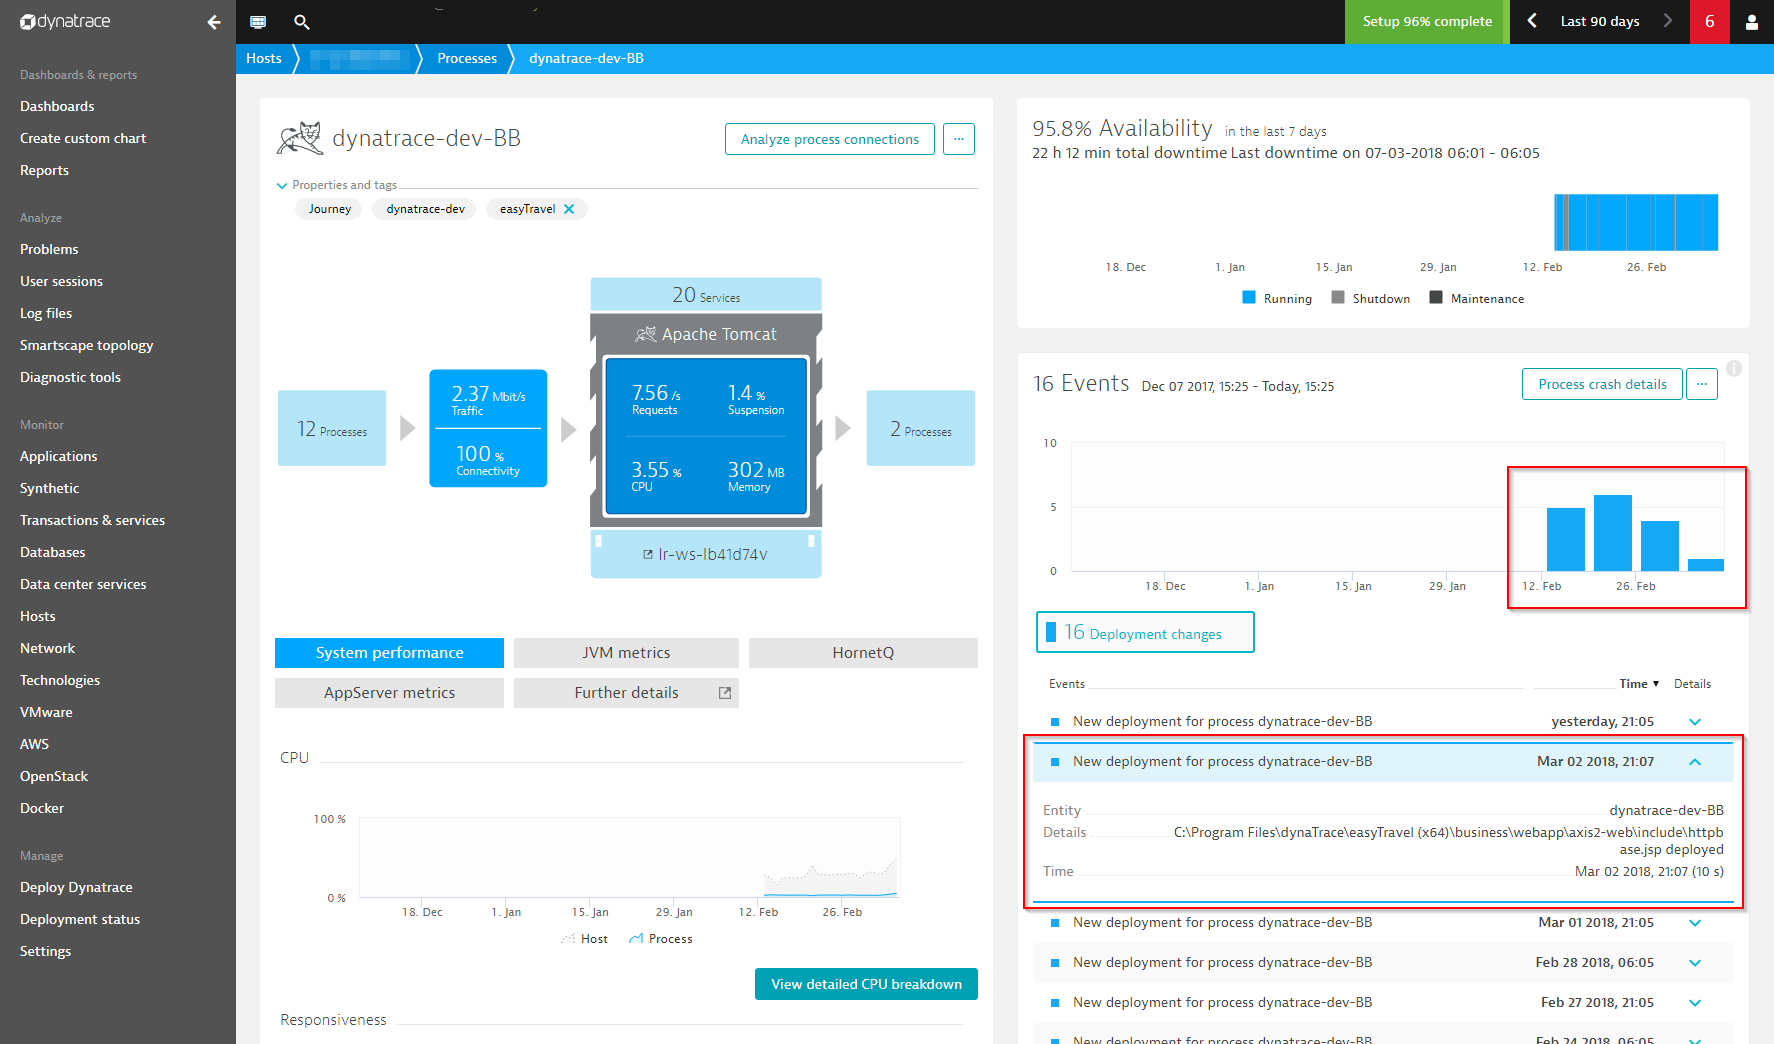Click View detailed CPU breakdown button
This screenshot has width=1774, height=1044.
click(866, 984)
